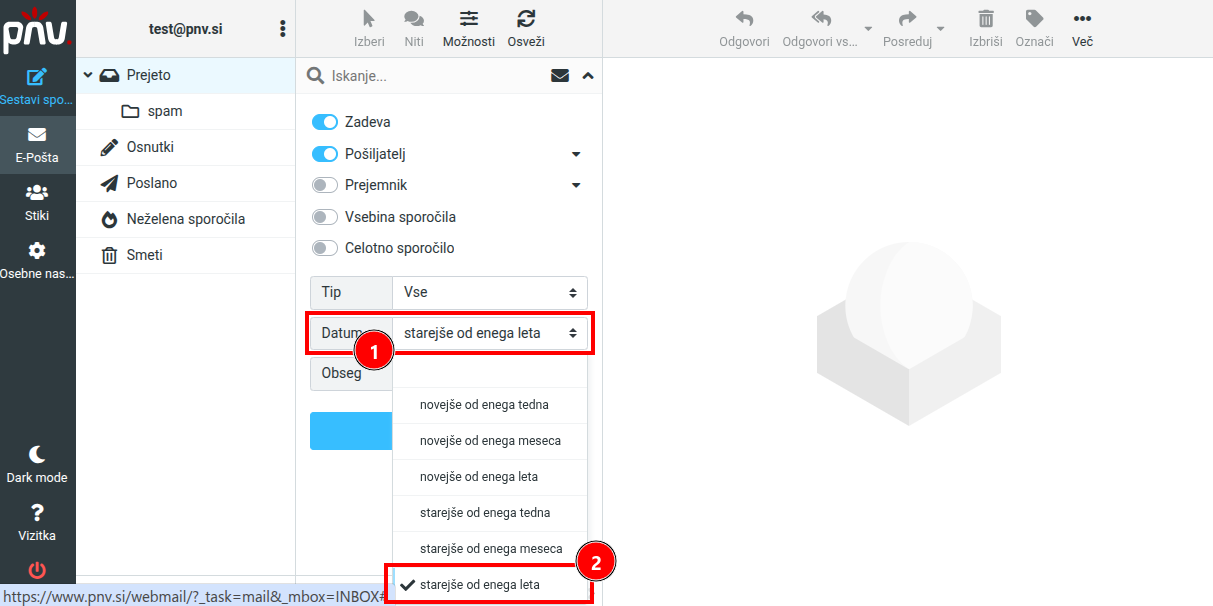The image size is (1213, 606).
Task: Click the Izbriši trash icon
Action: tap(985, 18)
